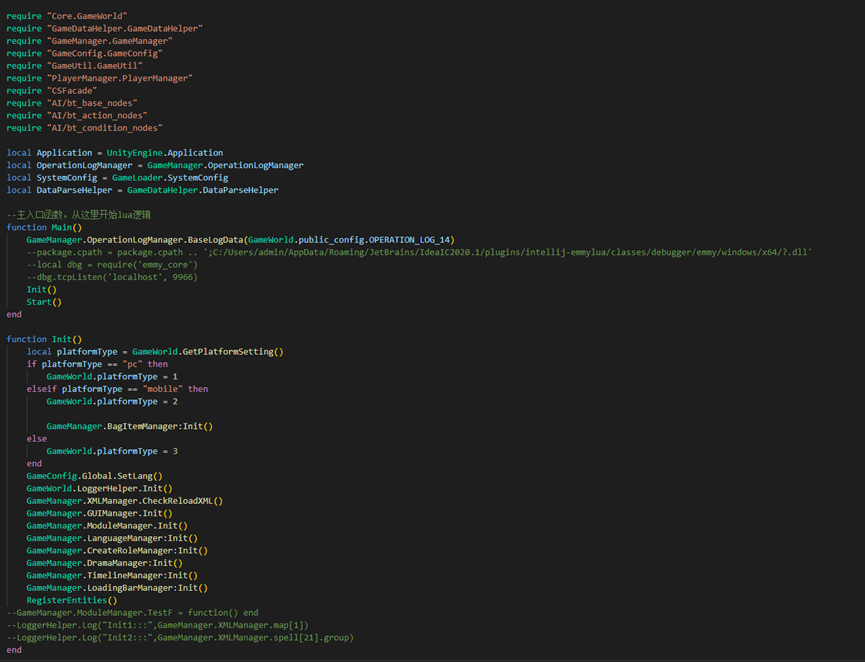Image resolution: width=865 pixels, height=662 pixels.
Task: Click the local DataParseHelper declaration
Action: pos(142,190)
